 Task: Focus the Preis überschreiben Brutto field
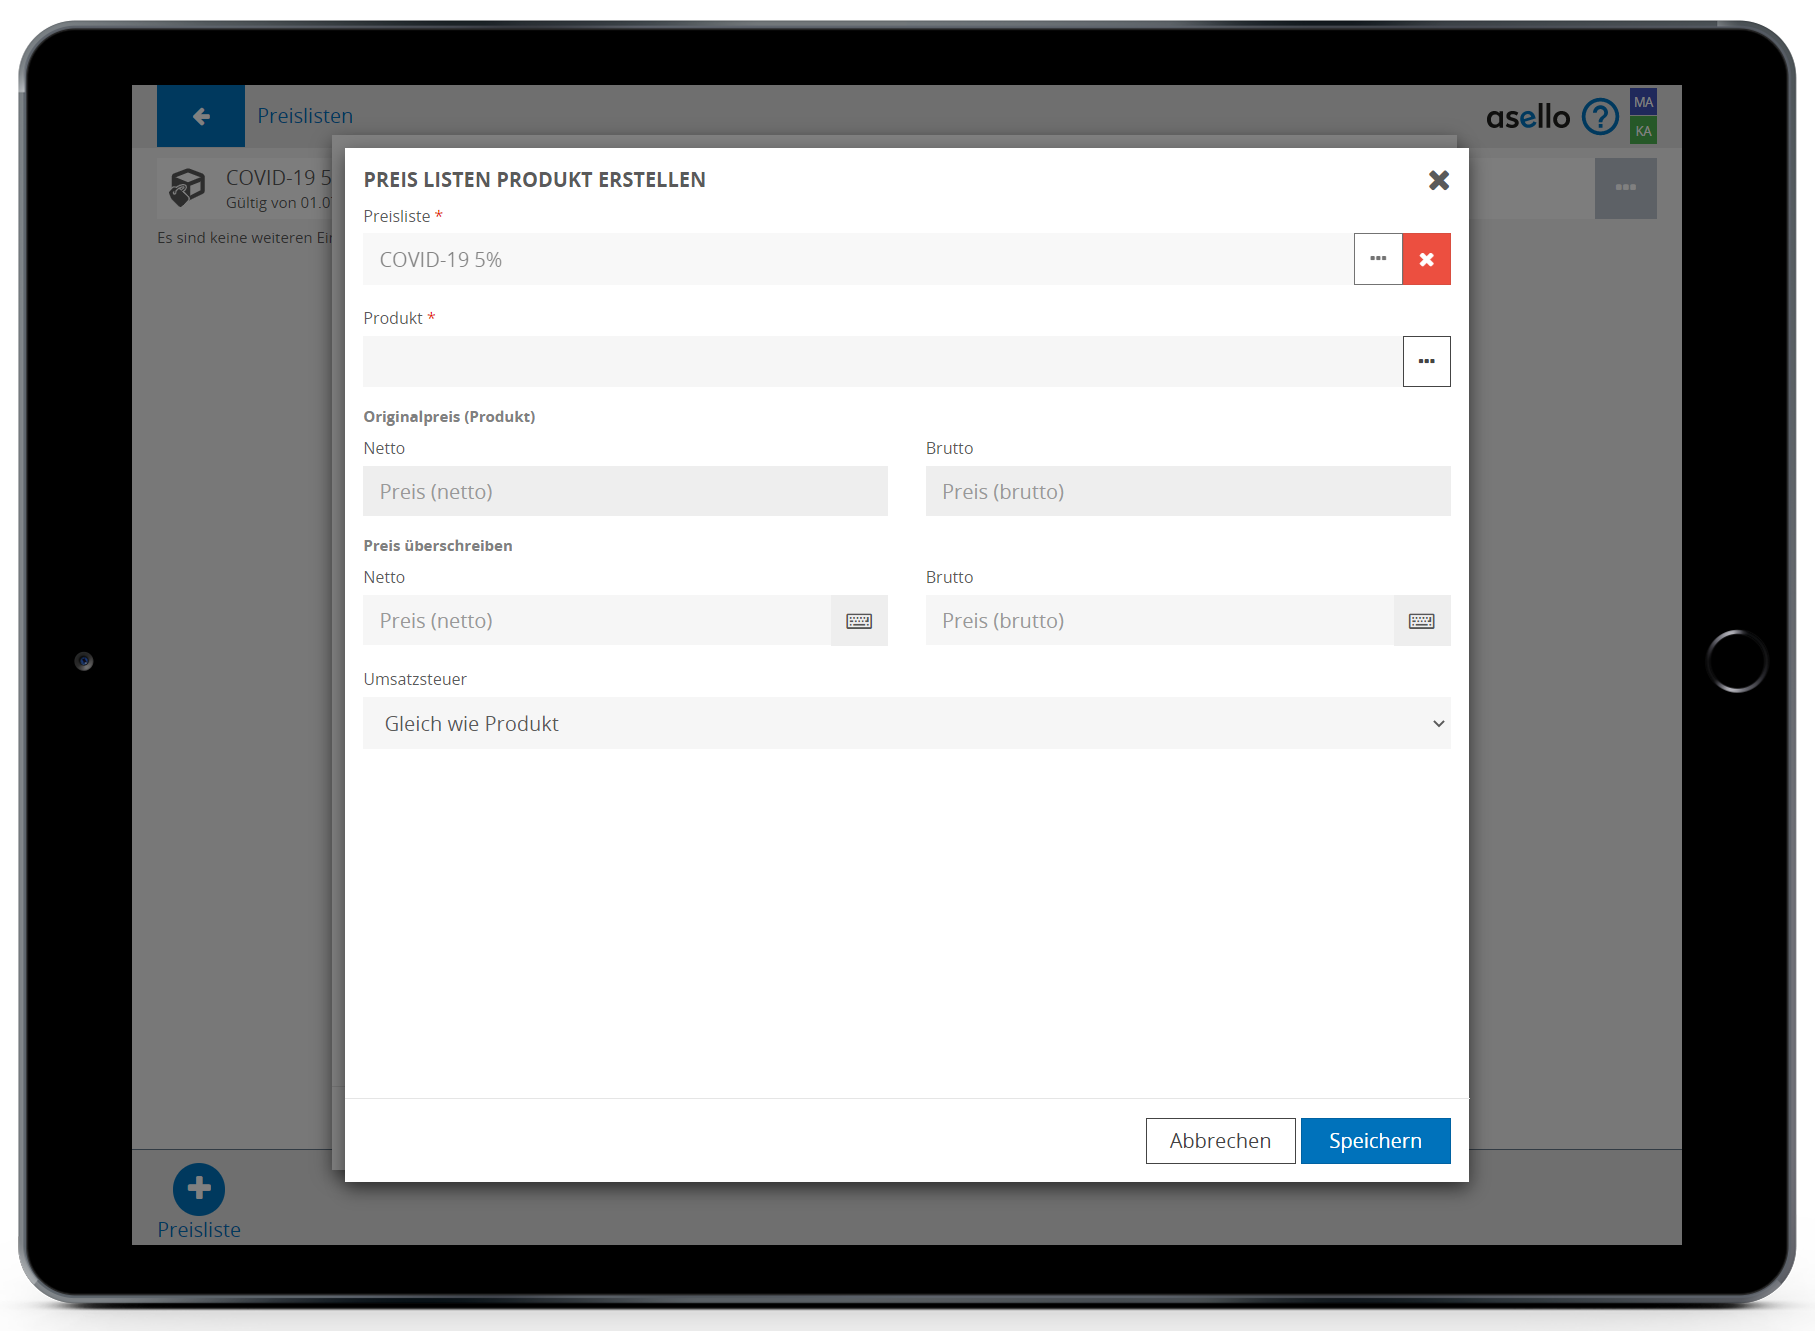click(1159, 621)
